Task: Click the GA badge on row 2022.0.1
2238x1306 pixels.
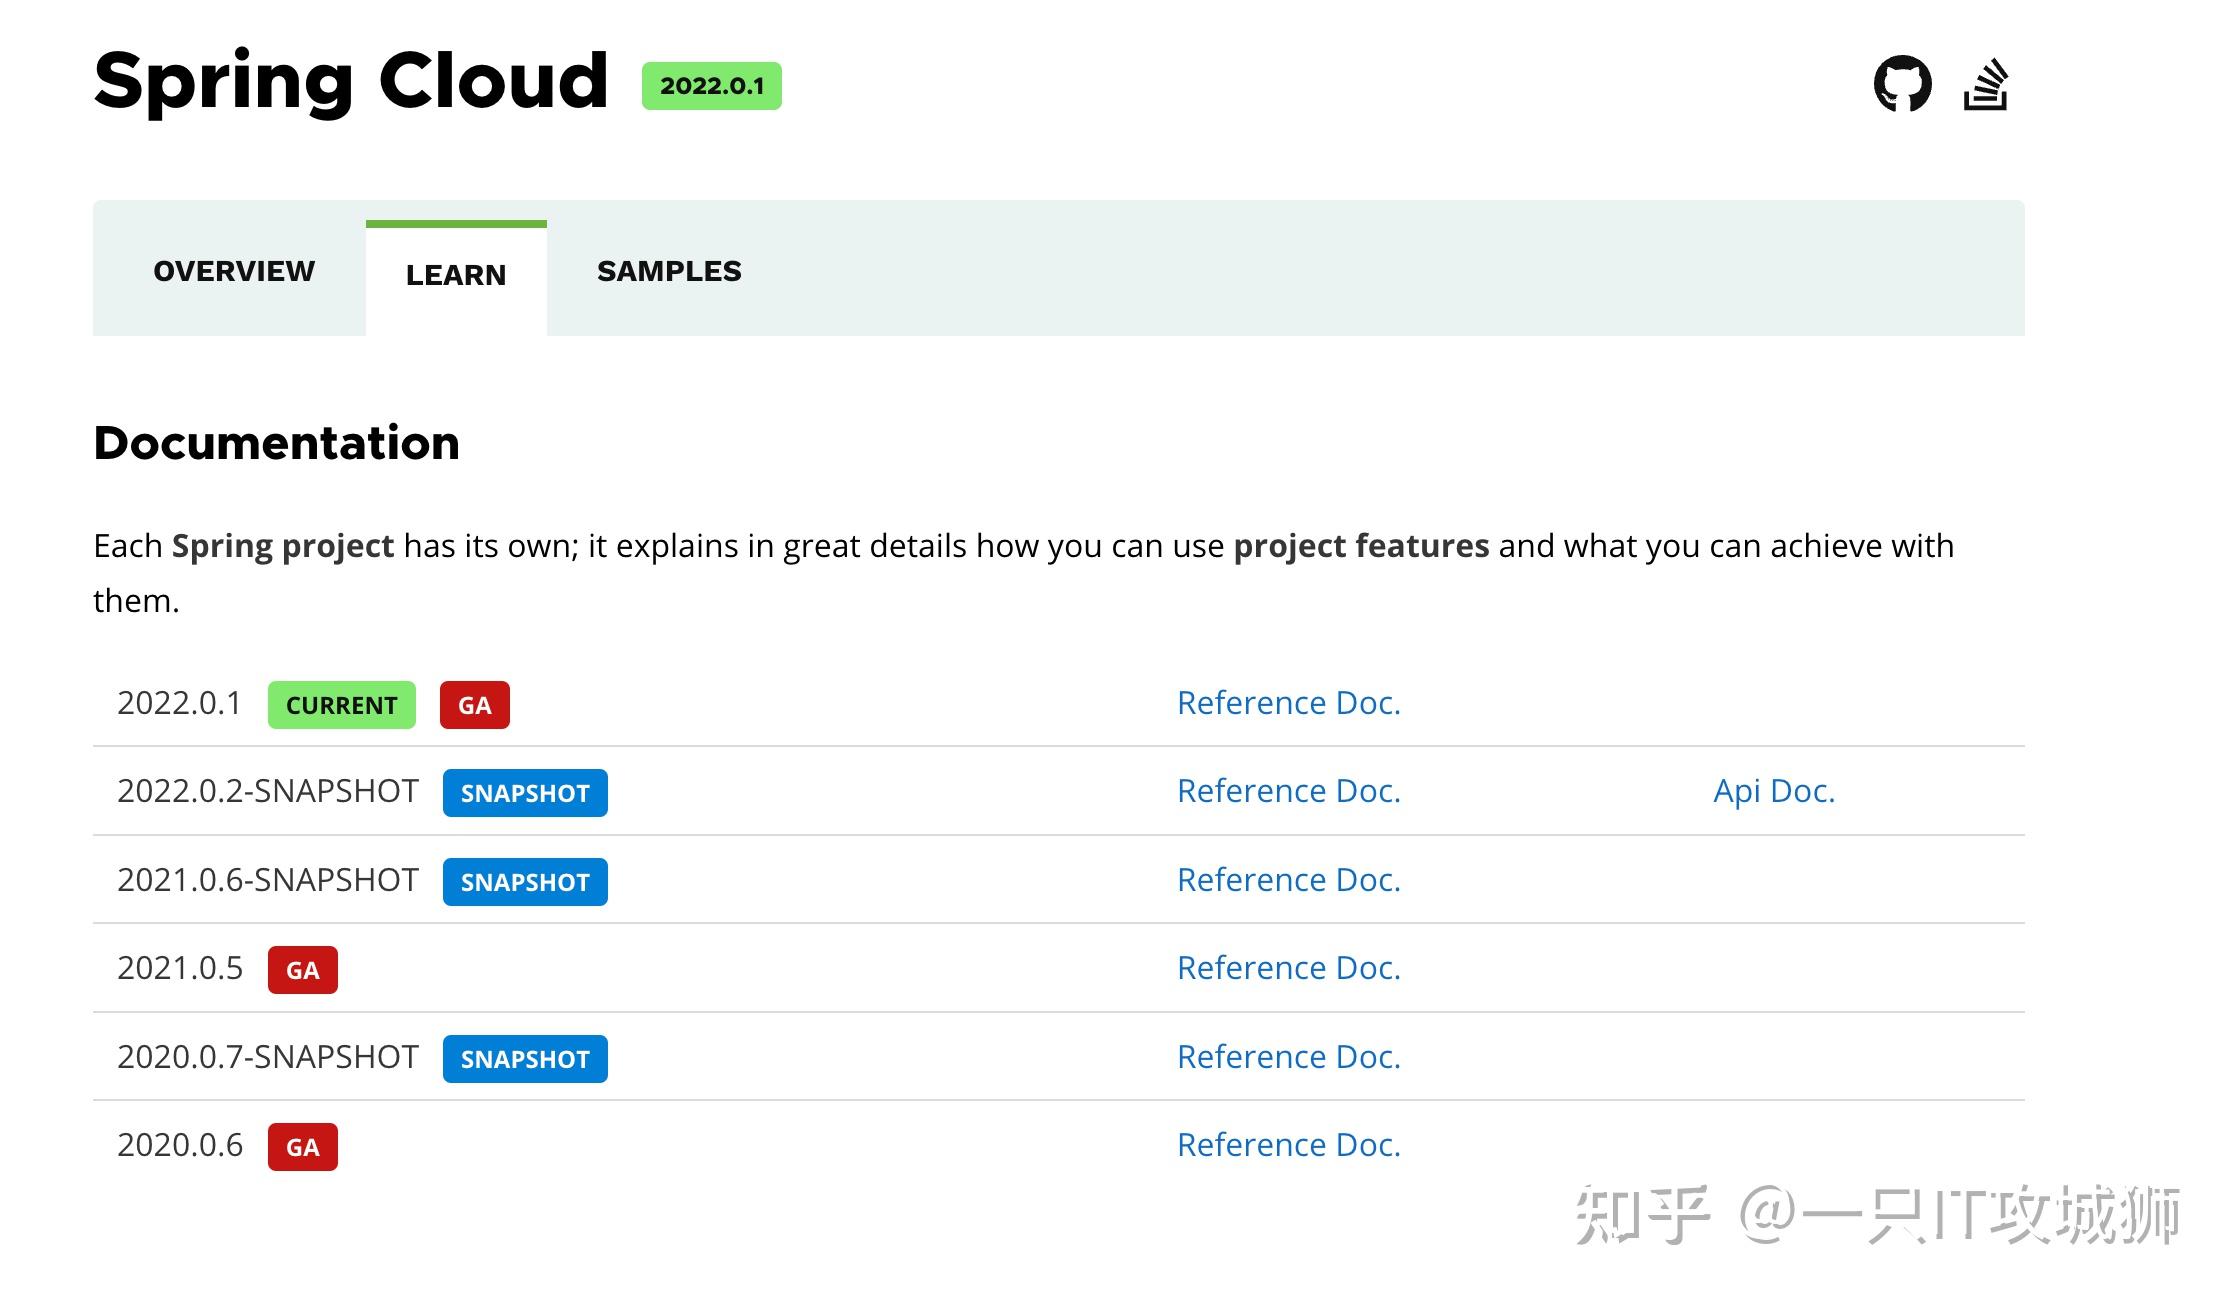Action: click(x=474, y=704)
